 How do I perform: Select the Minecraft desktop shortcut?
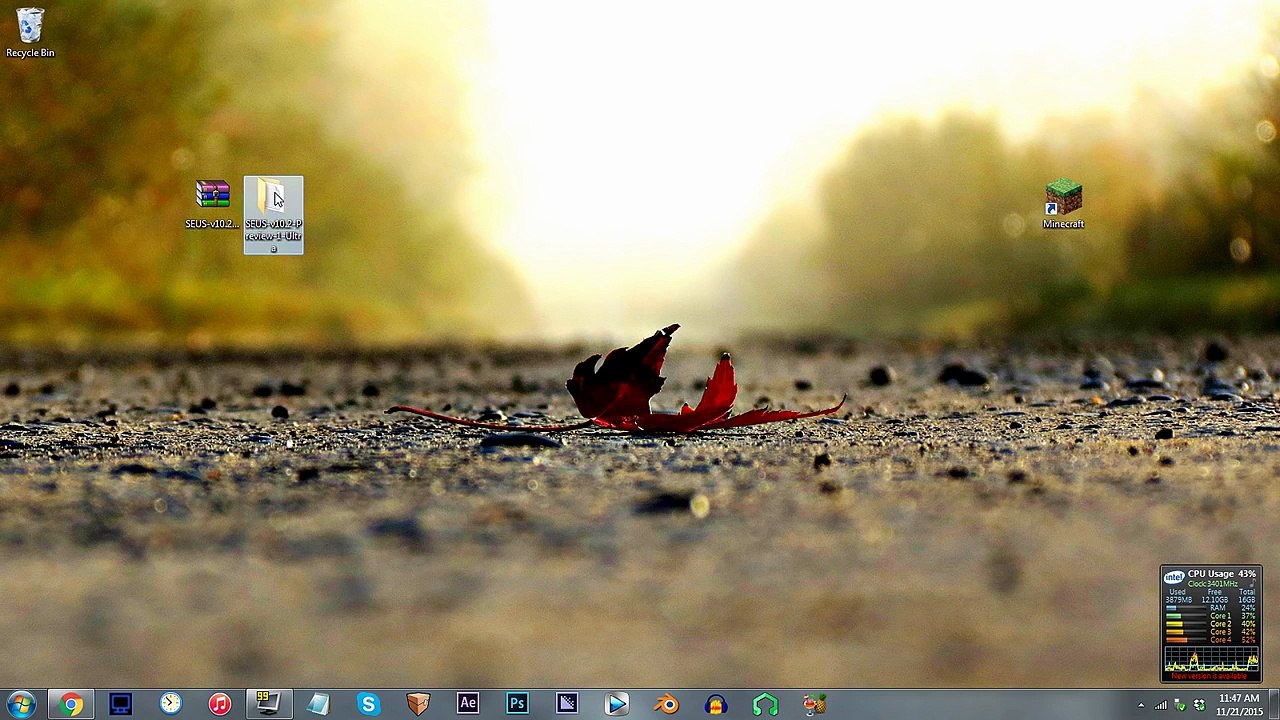(x=1063, y=204)
